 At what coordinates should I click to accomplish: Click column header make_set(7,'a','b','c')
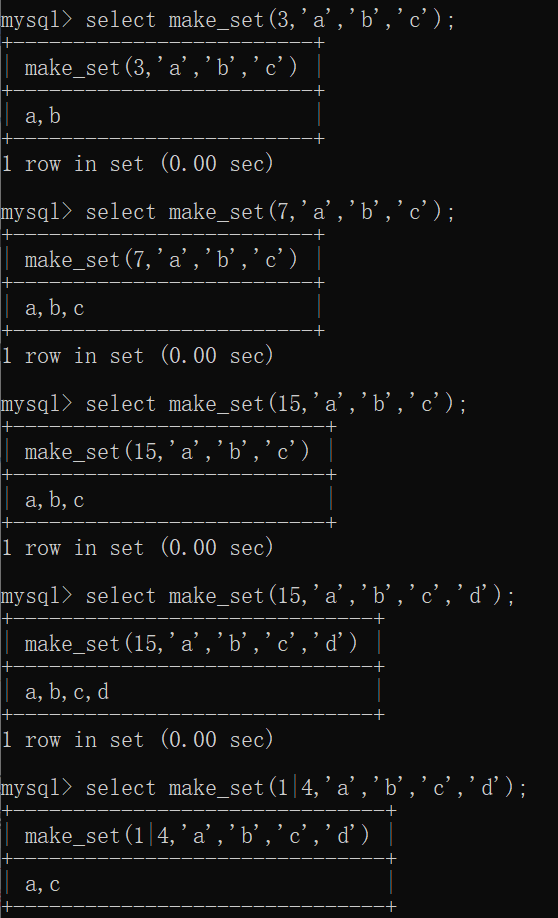[161, 259]
